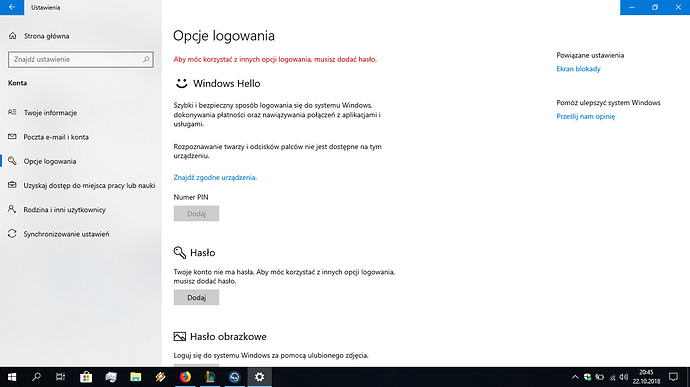Click the Powiązane ustawienia heading
This screenshot has width=690, height=387.
click(590, 55)
